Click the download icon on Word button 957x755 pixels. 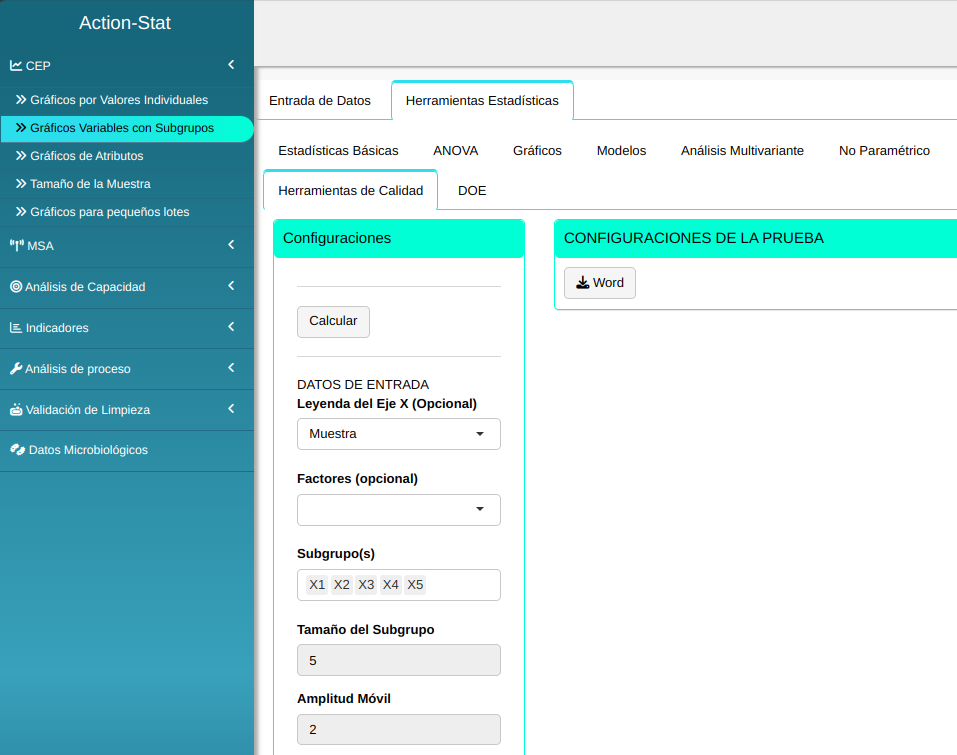[x=583, y=283]
